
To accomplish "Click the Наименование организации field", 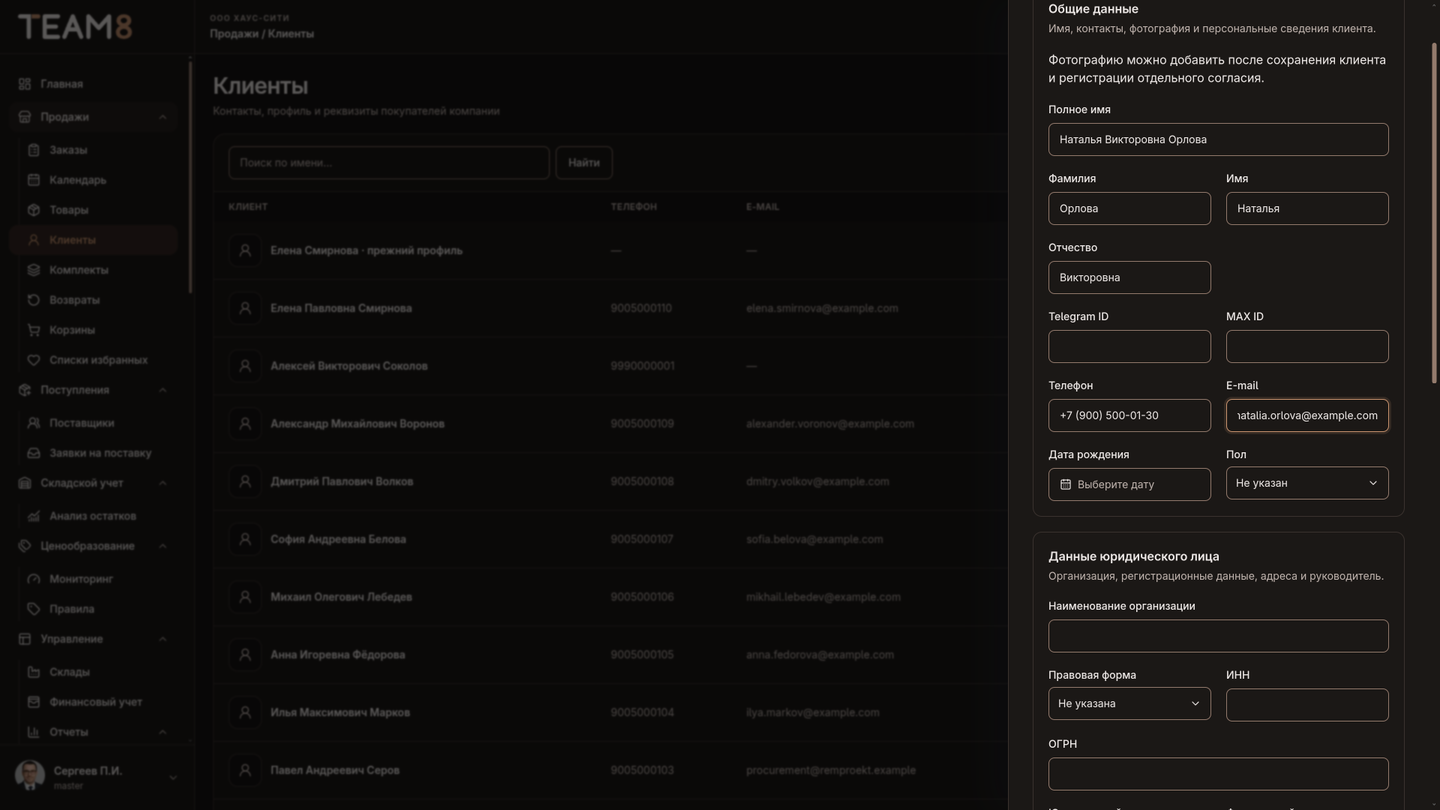I will (1218, 636).
